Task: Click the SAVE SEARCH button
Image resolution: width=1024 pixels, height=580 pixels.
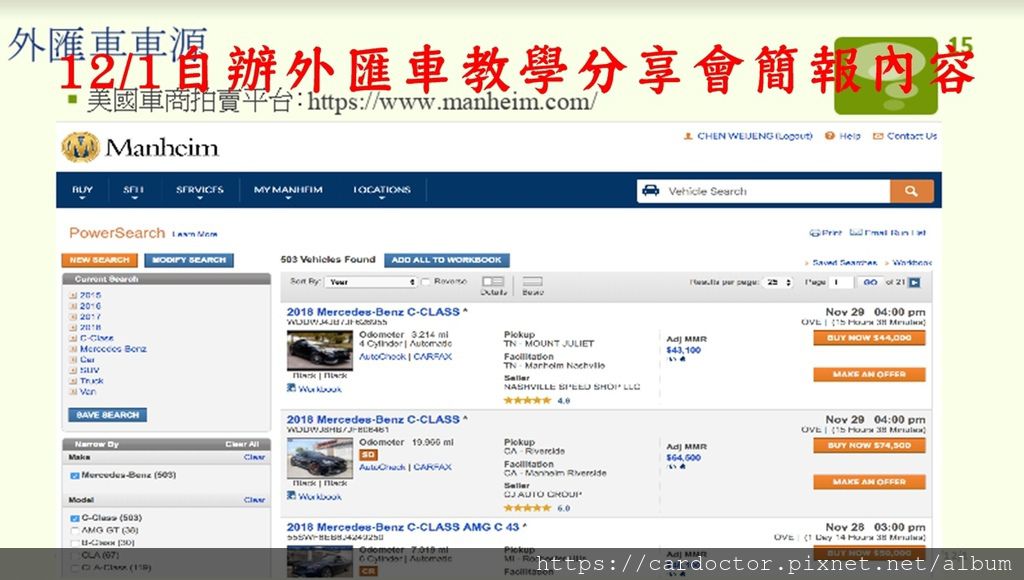Action: 108,415
